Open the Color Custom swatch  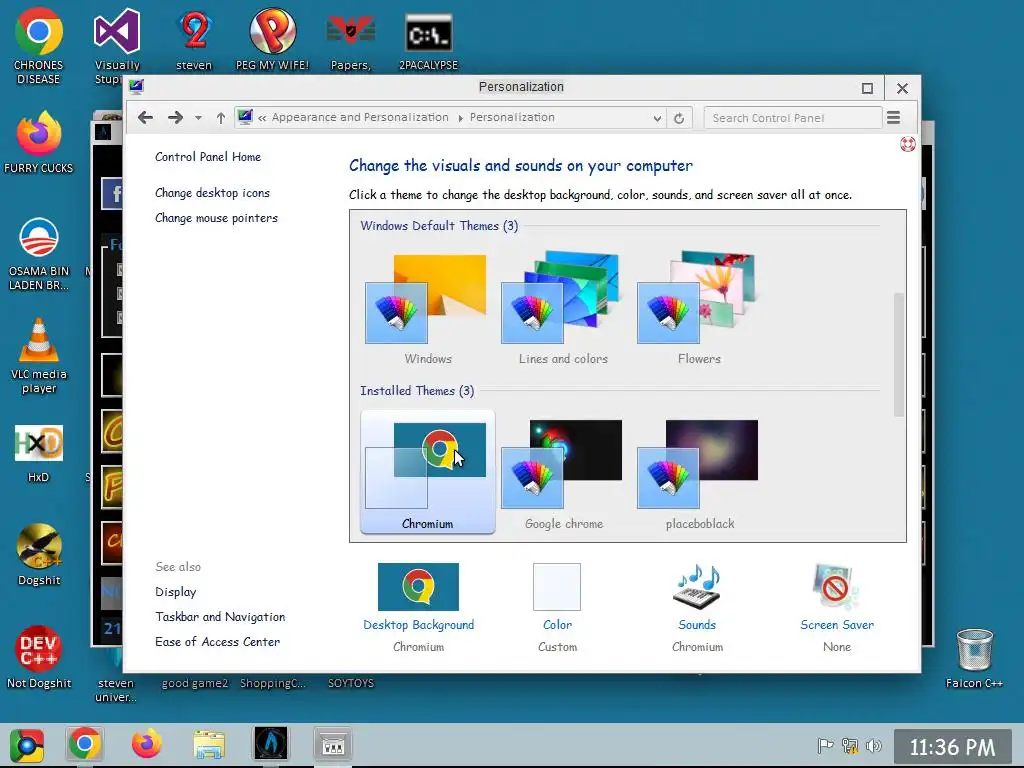(x=556, y=586)
